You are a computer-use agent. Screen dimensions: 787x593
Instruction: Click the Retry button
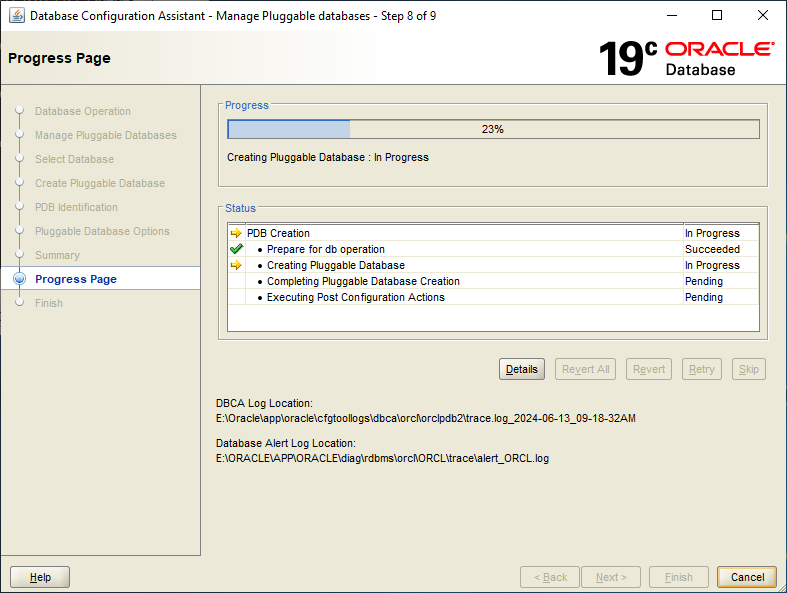click(702, 369)
